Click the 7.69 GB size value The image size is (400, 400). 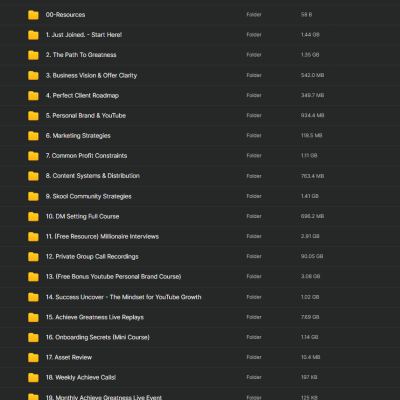pos(310,317)
